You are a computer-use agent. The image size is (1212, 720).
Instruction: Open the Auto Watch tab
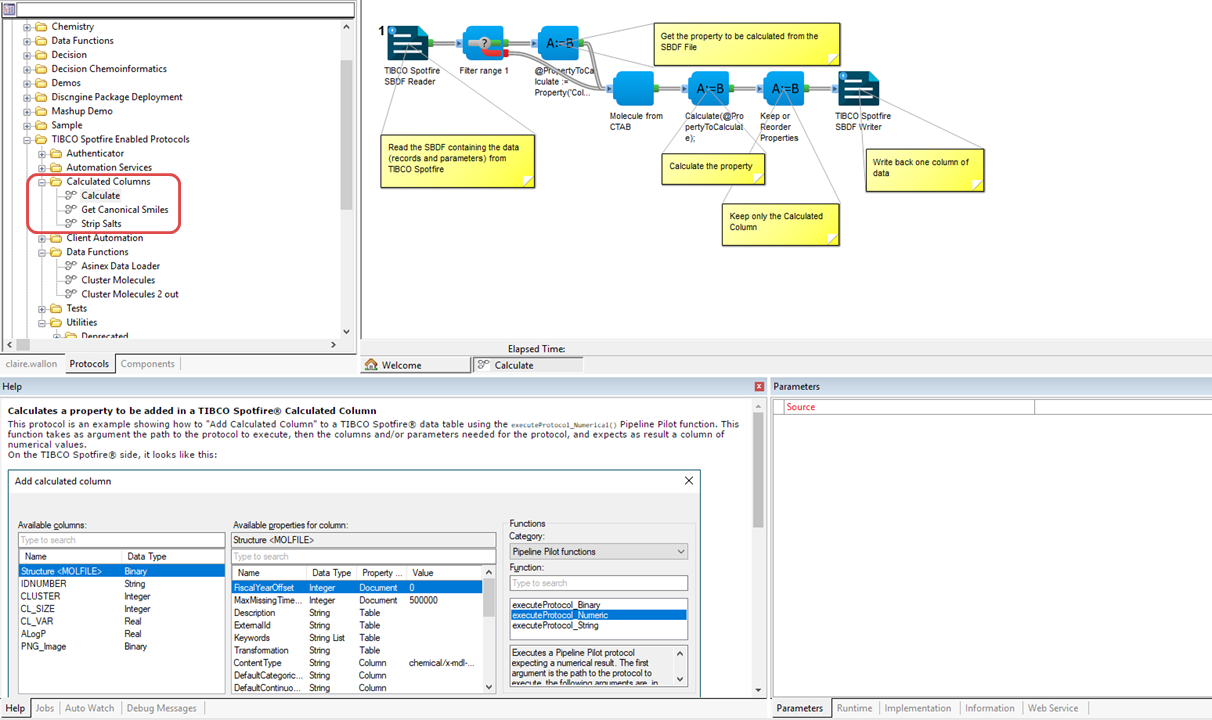pyautogui.click(x=90, y=708)
